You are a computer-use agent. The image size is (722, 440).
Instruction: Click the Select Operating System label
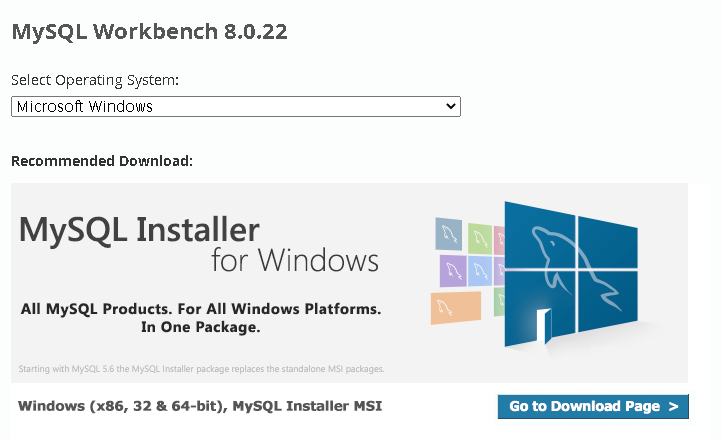(x=94, y=80)
